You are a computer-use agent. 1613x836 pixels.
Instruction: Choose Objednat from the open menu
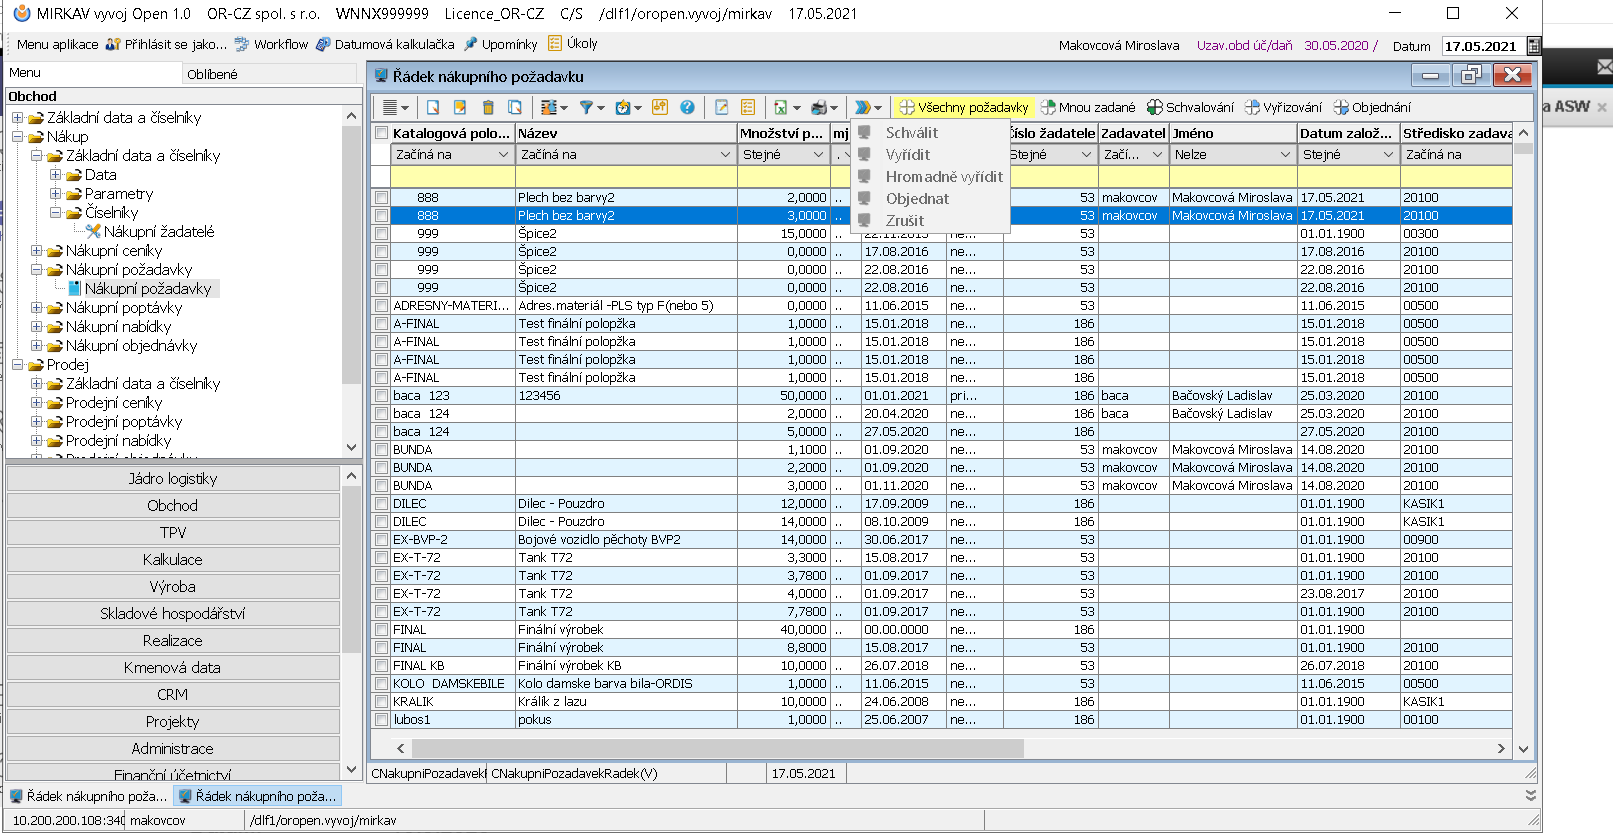(917, 199)
